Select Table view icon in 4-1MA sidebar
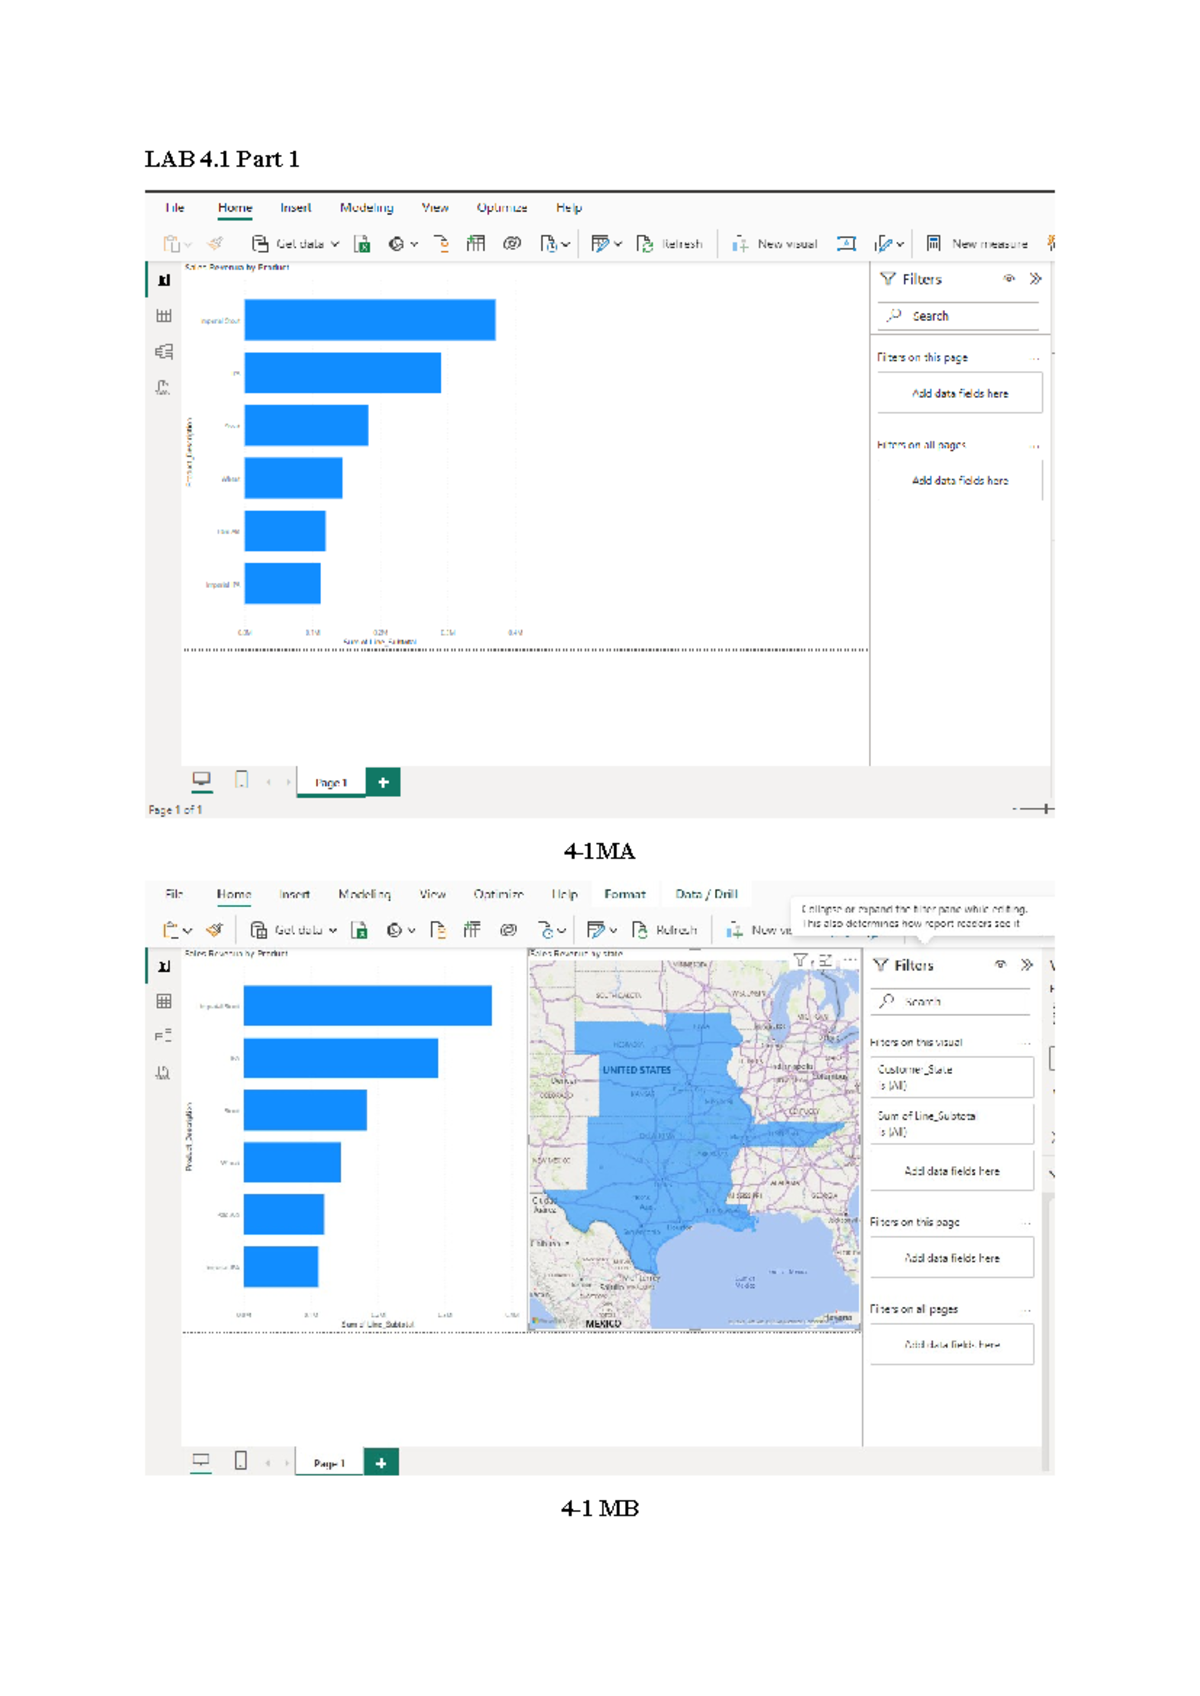 (x=164, y=316)
